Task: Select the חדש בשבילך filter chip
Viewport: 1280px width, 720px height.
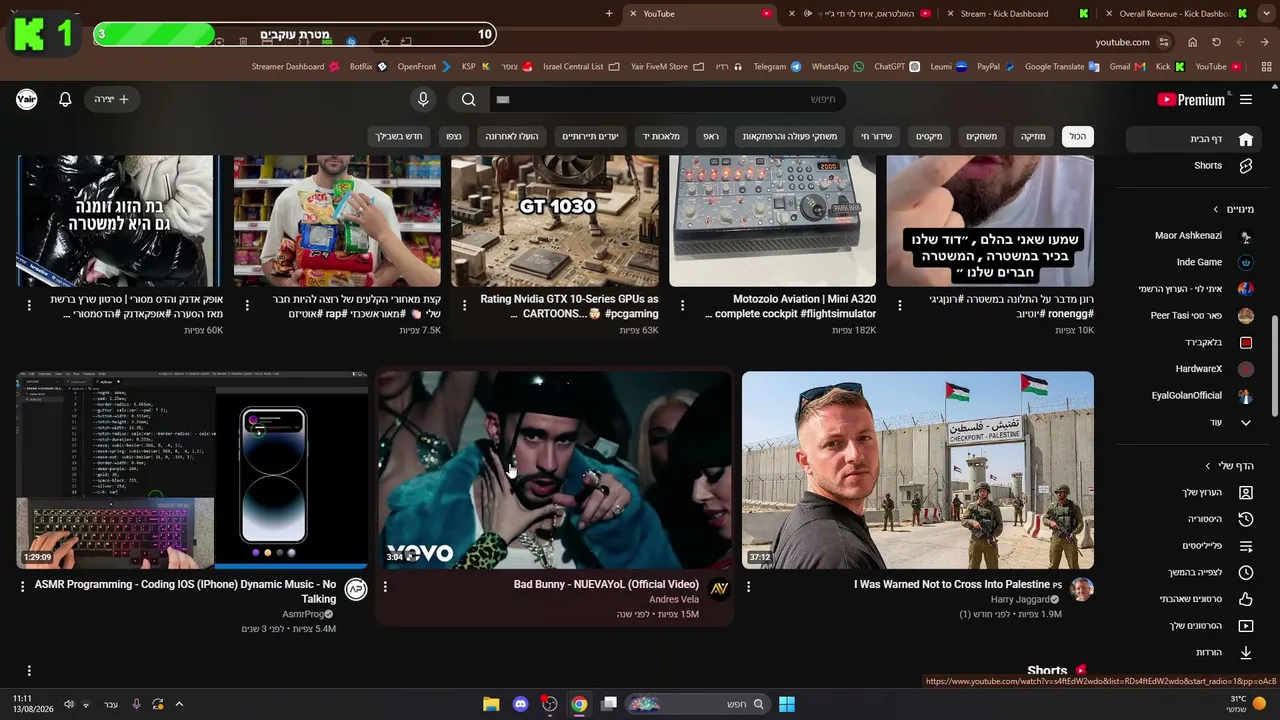Action: coord(399,136)
